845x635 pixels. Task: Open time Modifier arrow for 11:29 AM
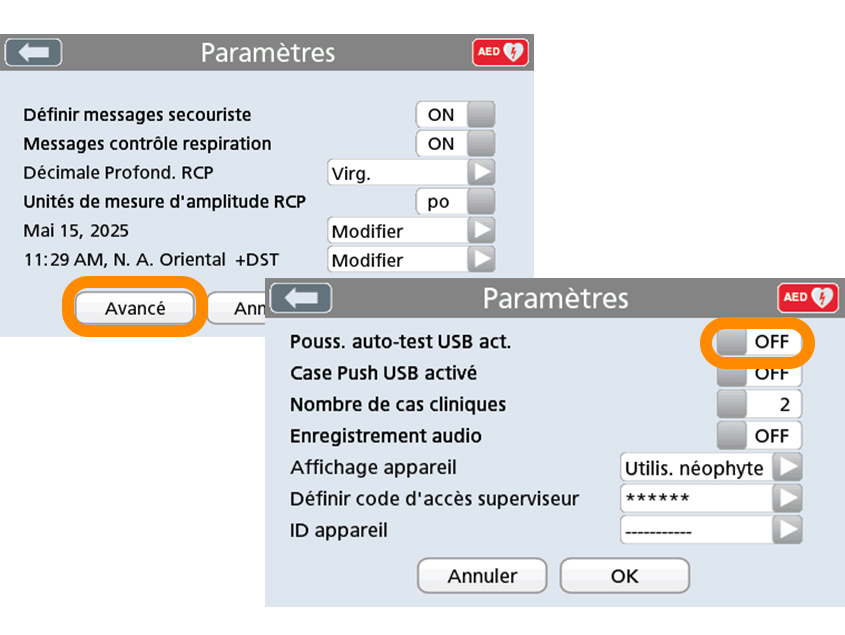pos(483,260)
